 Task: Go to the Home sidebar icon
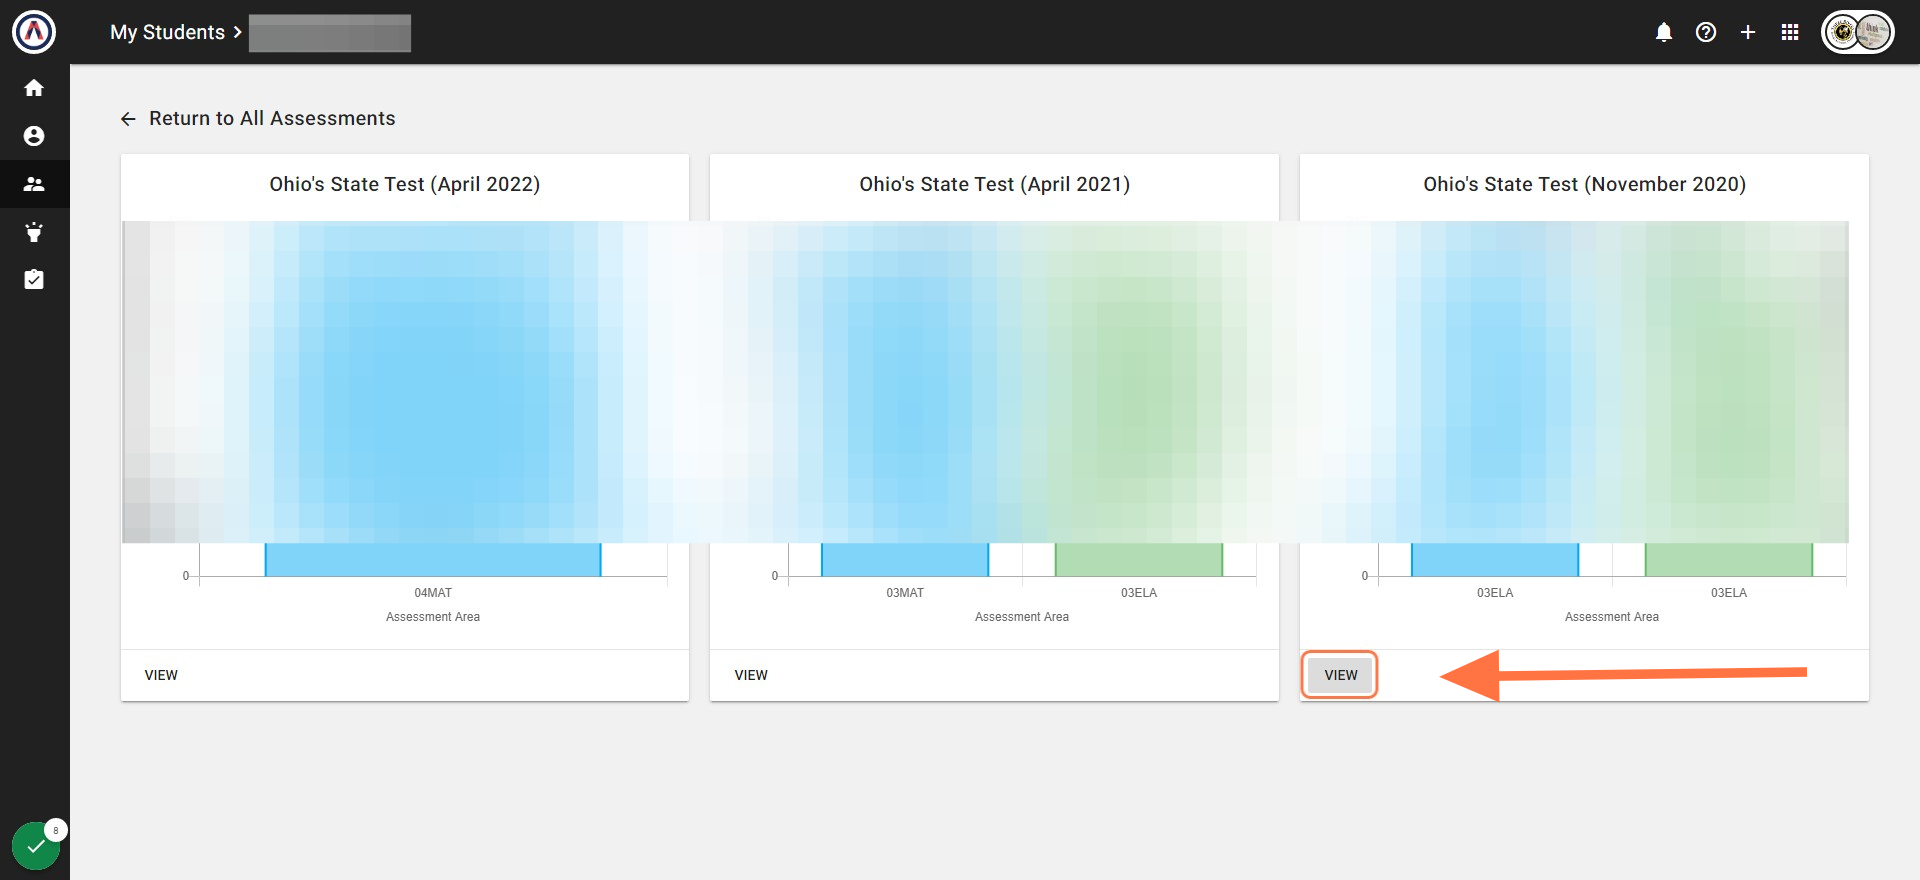click(34, 88)
